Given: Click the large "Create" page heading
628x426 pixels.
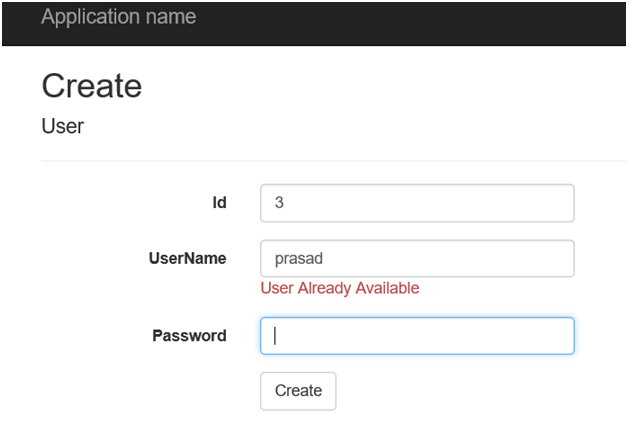Looking at the screenshot, I should coord(92,86).
